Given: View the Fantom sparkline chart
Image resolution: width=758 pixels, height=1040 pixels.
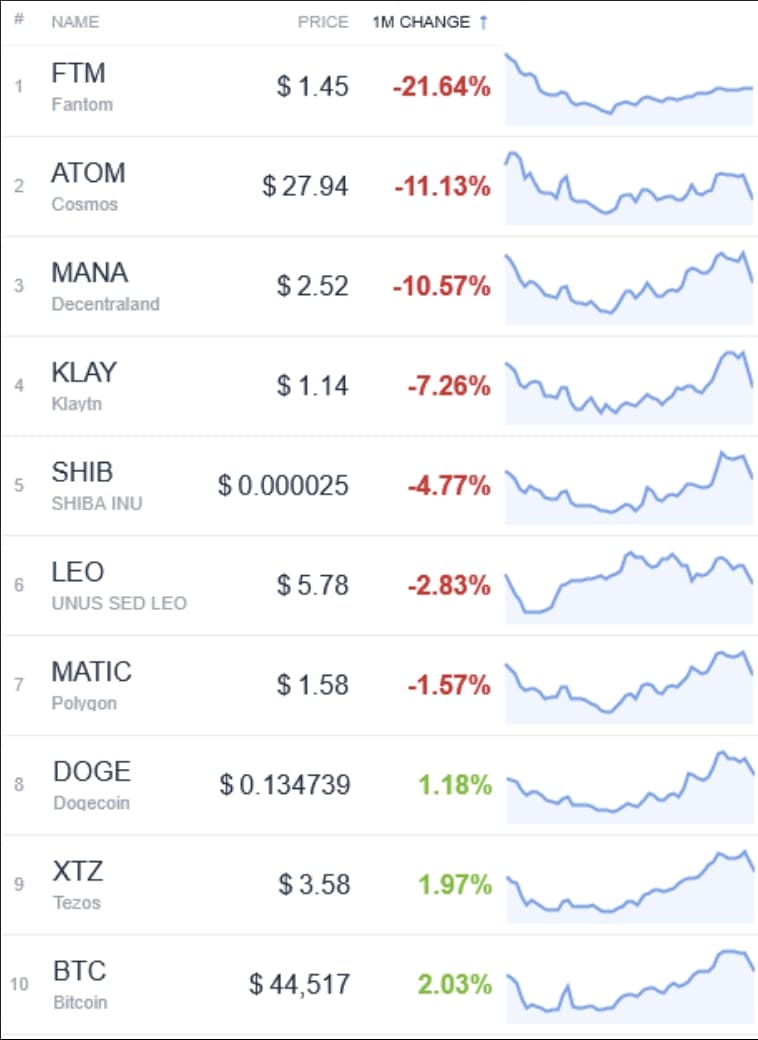Looking at the screenshot, I should click(x=629, y=89).
